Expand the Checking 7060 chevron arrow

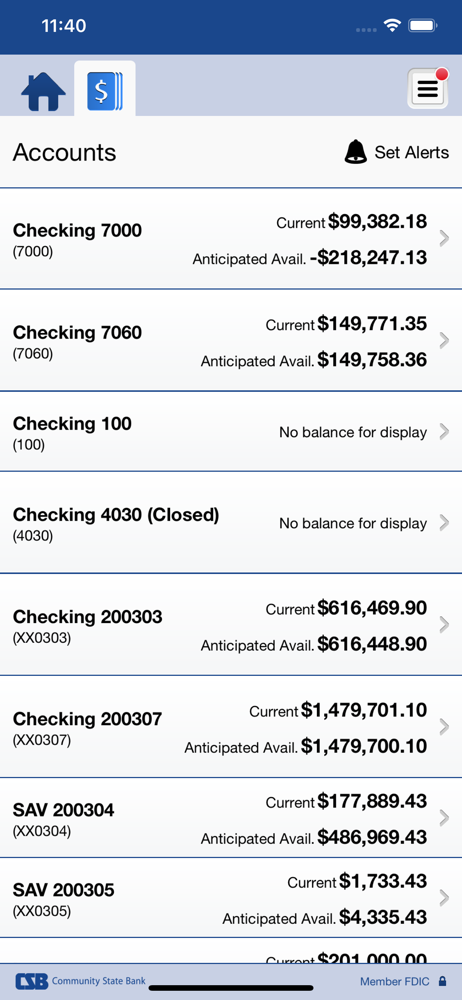tap(445, 341)
